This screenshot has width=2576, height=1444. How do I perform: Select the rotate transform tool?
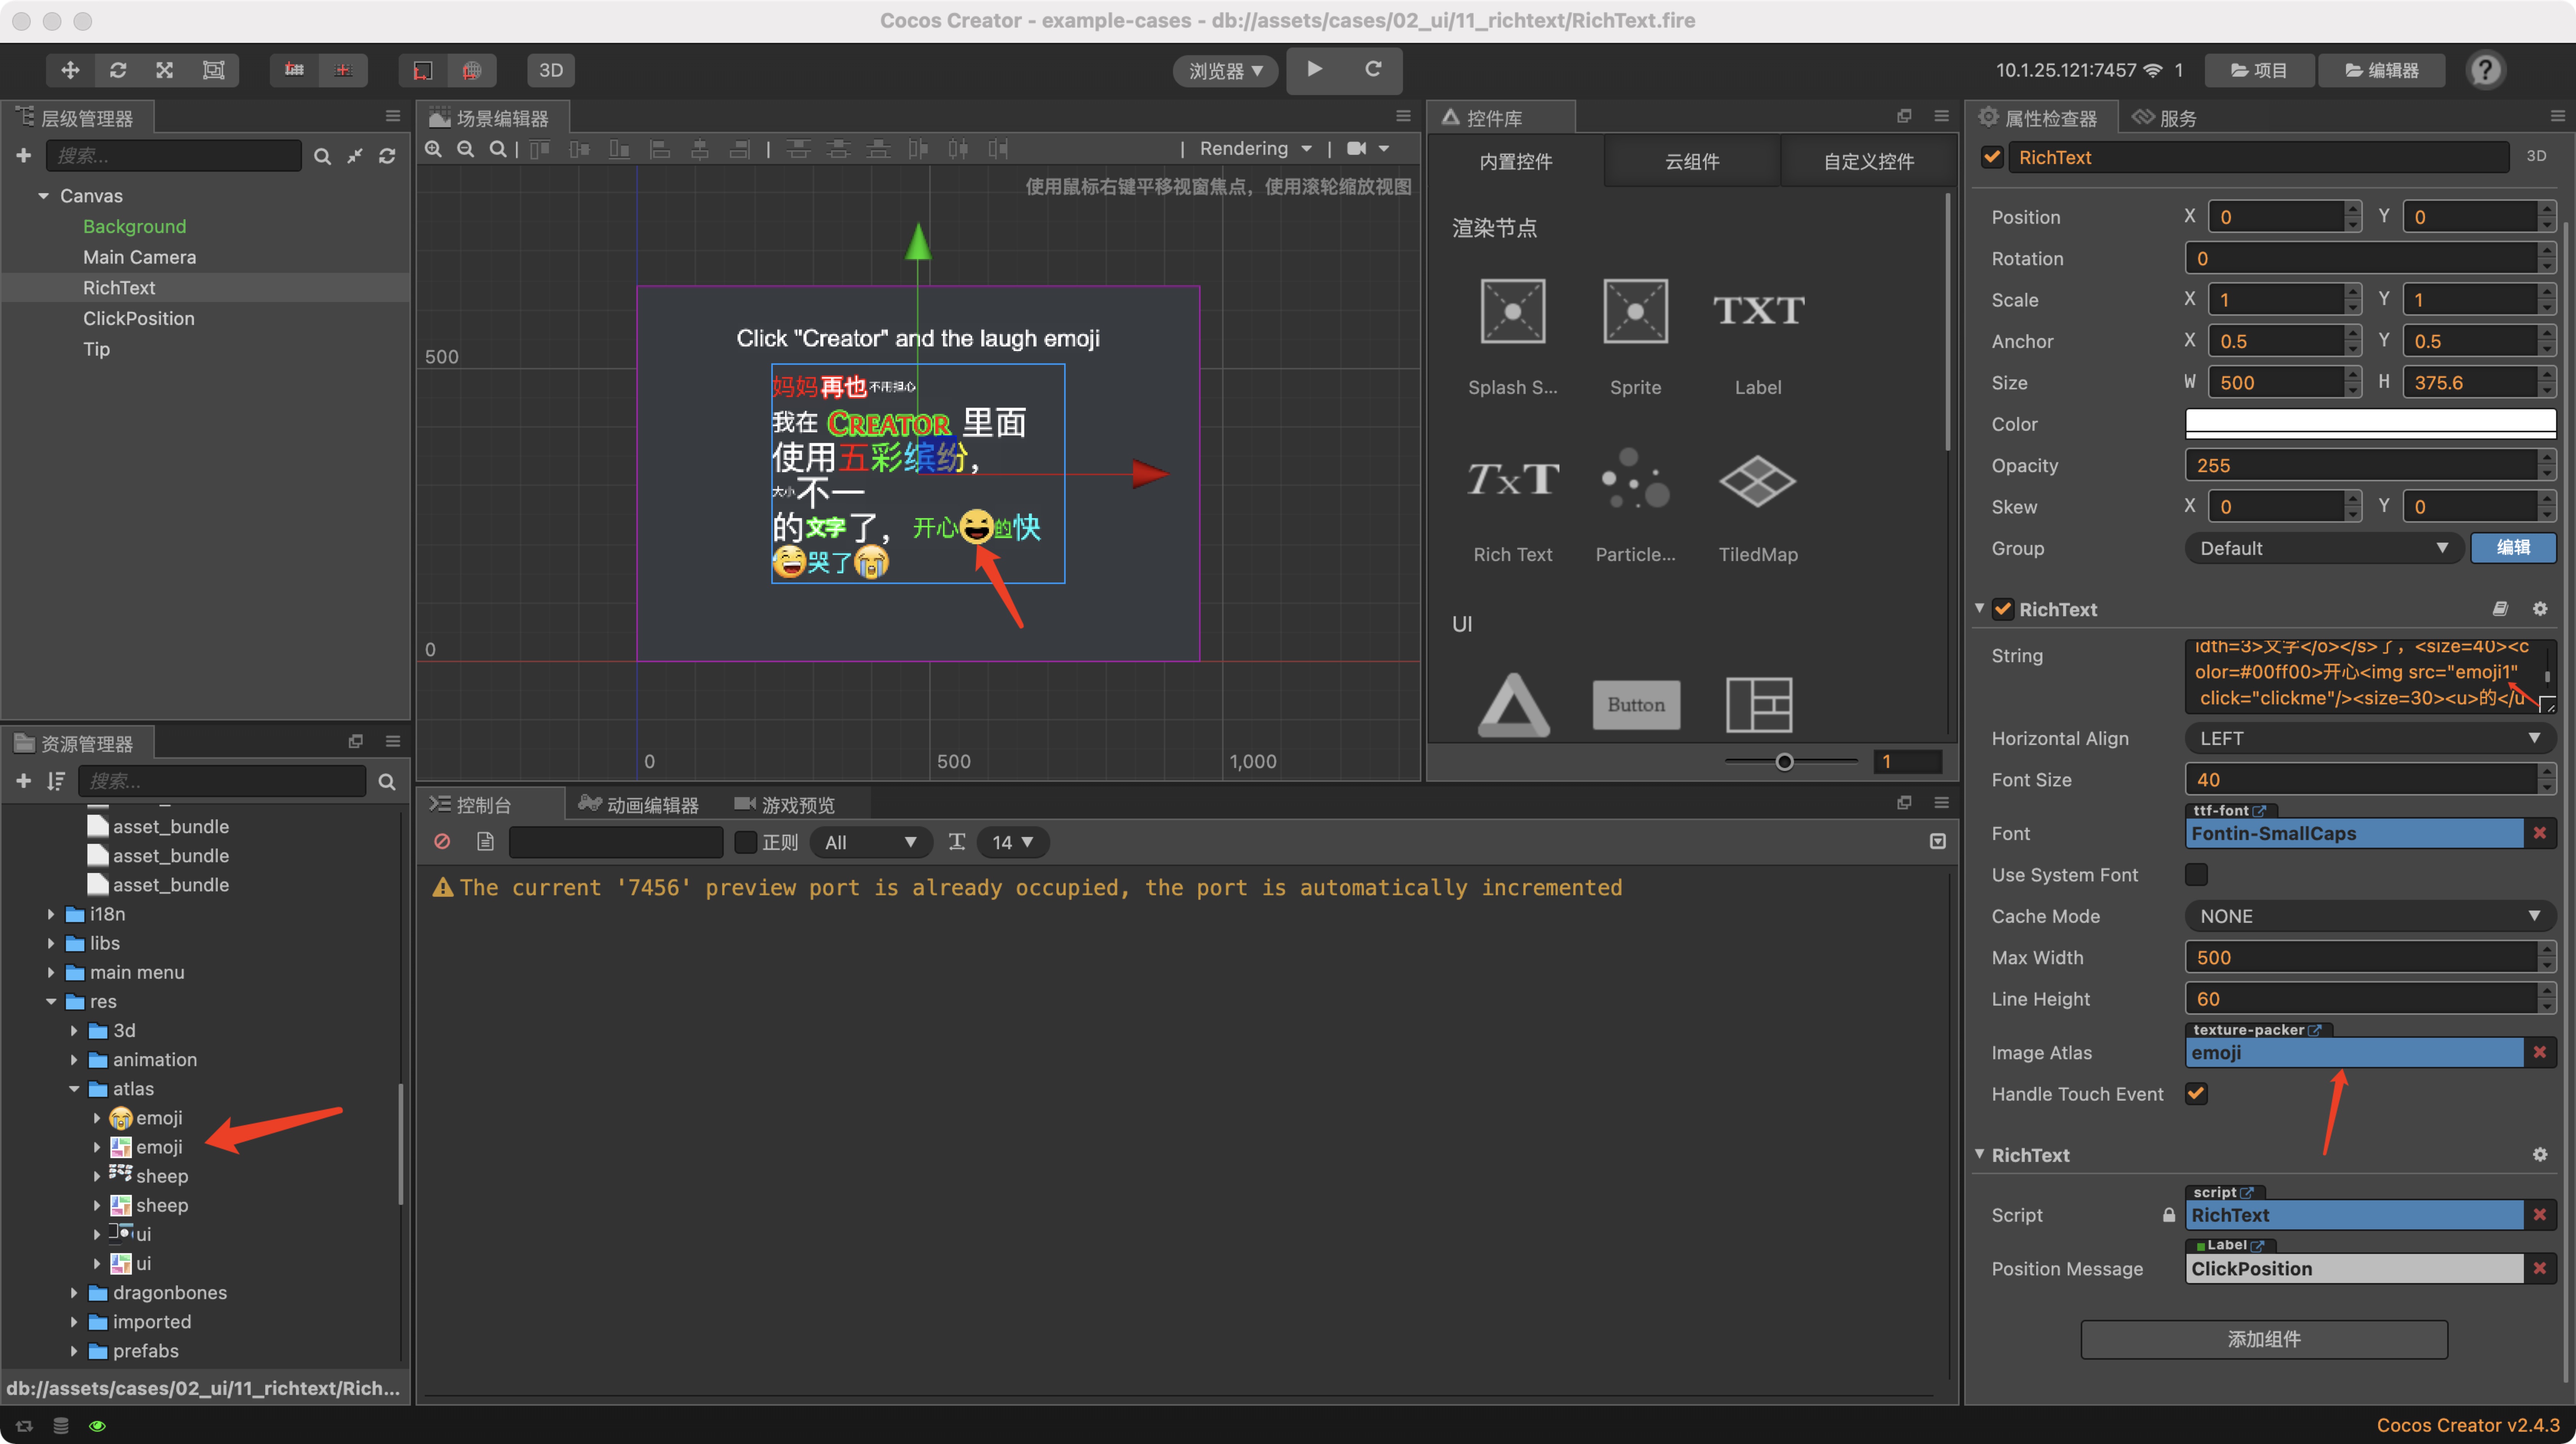tap(118, 70)
